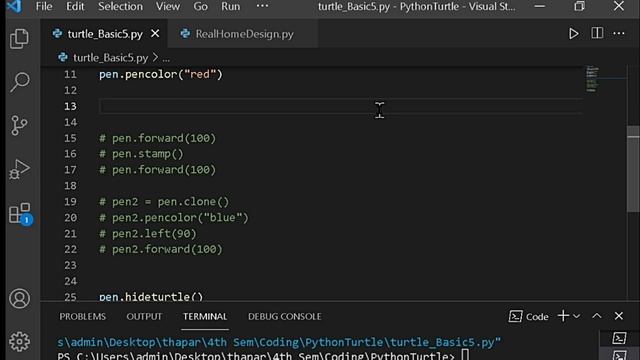Open editor More Actions ellipsis
640x360 pixels.
[619, 33]
